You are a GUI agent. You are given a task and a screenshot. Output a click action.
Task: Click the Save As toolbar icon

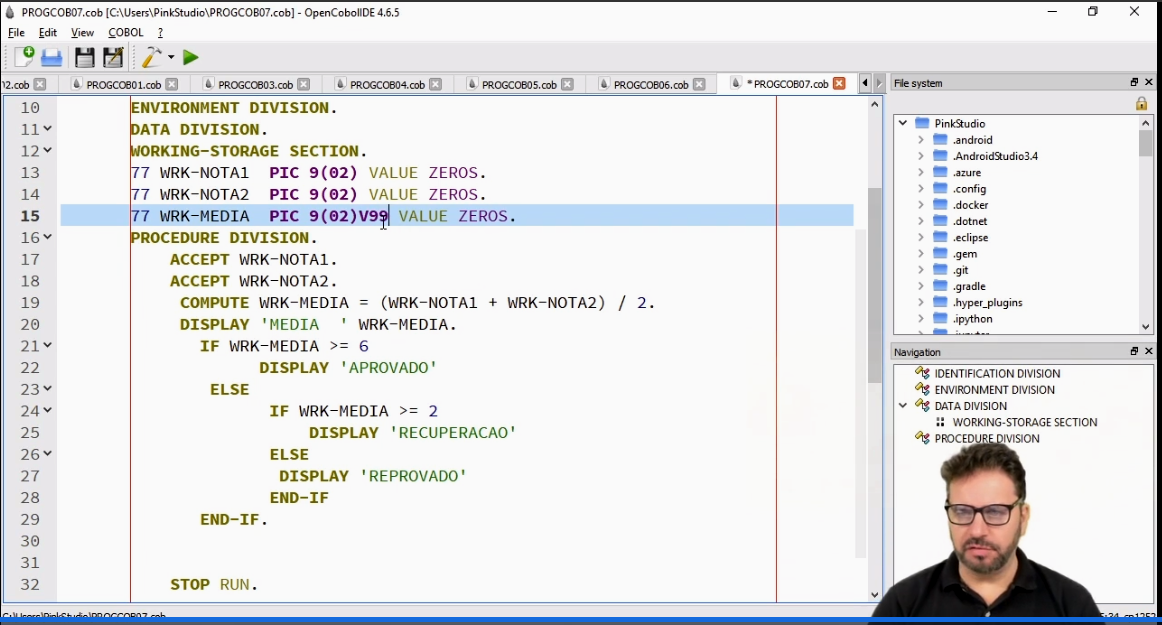[114, 58]
